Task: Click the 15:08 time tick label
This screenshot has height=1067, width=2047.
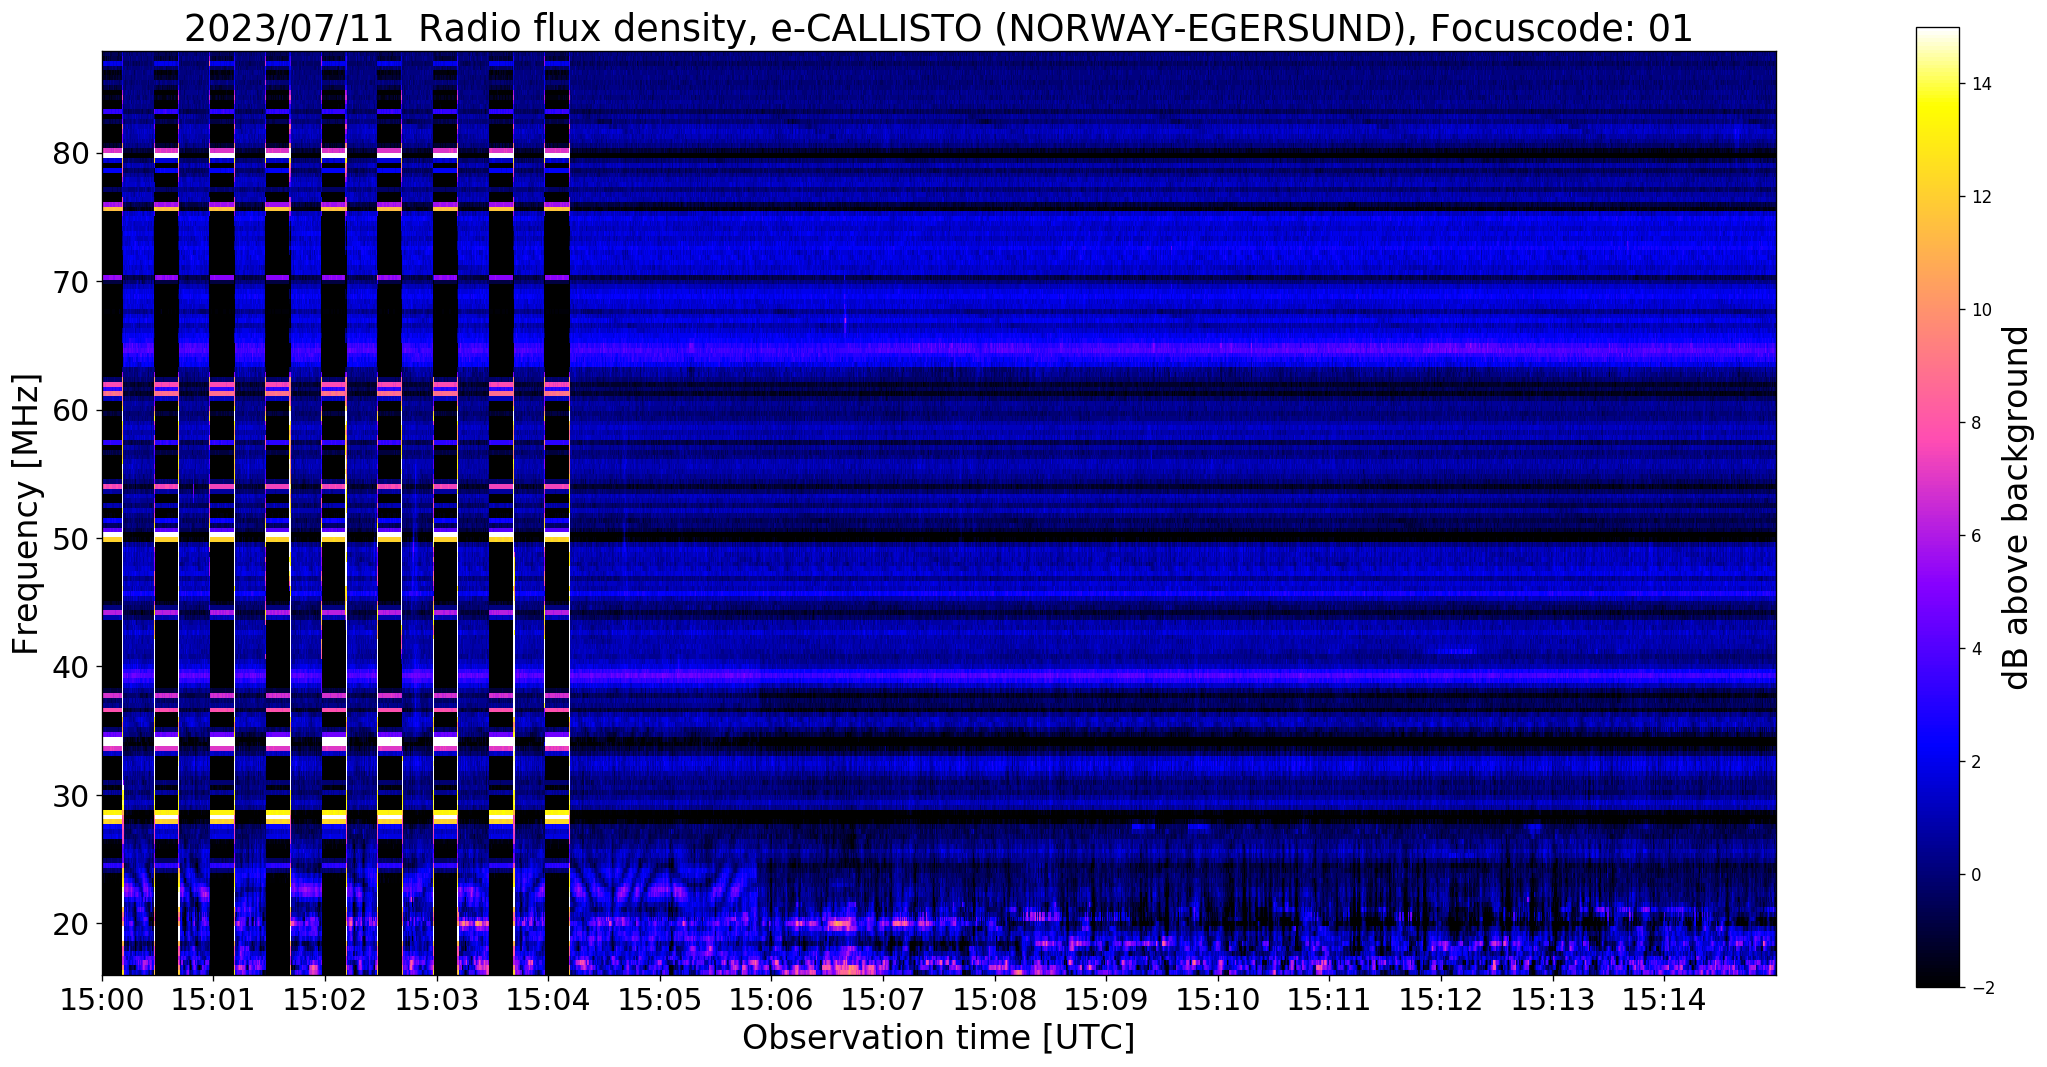Action: tap(994, 999)
